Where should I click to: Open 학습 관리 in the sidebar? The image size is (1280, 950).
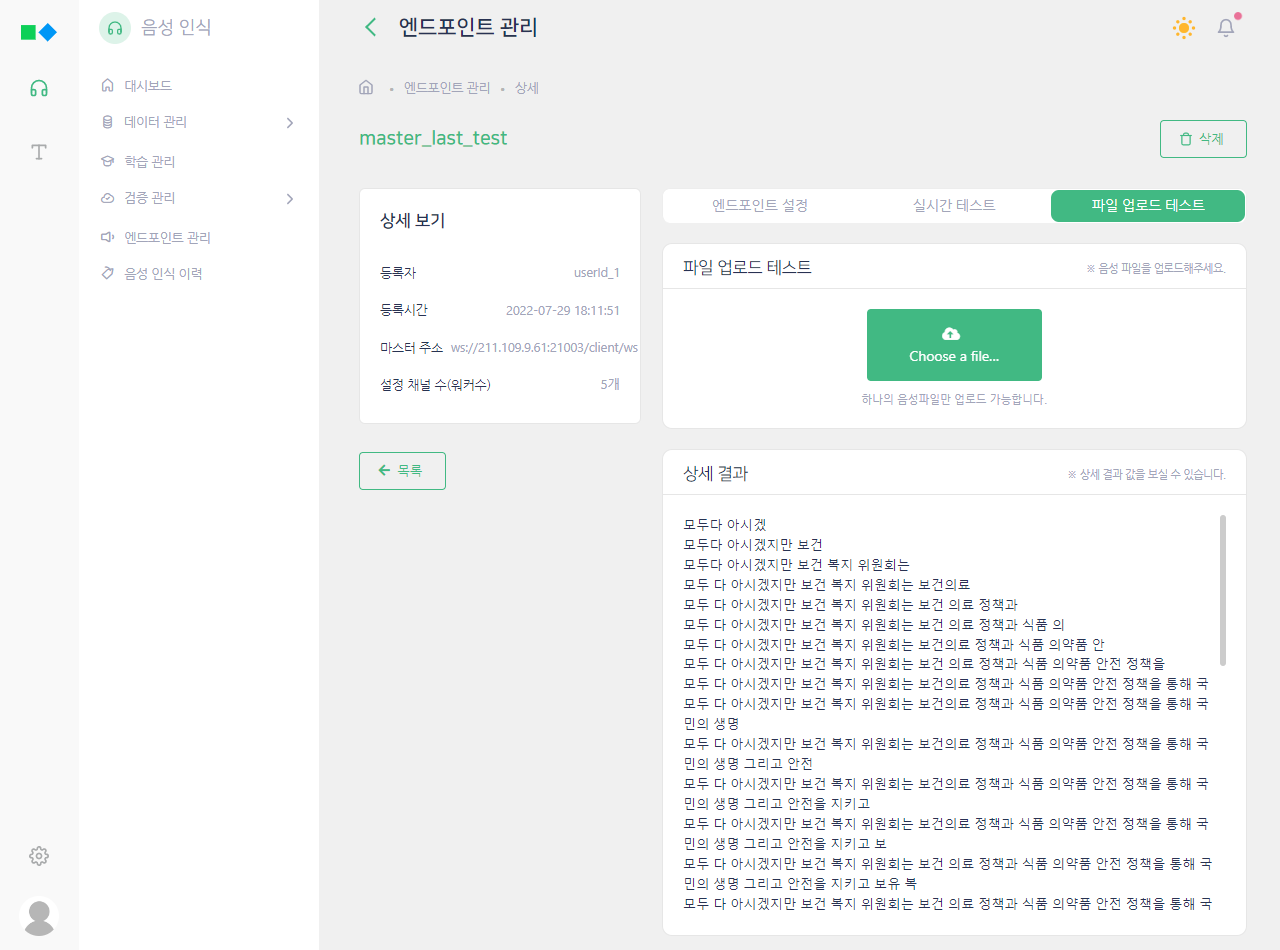149,161
